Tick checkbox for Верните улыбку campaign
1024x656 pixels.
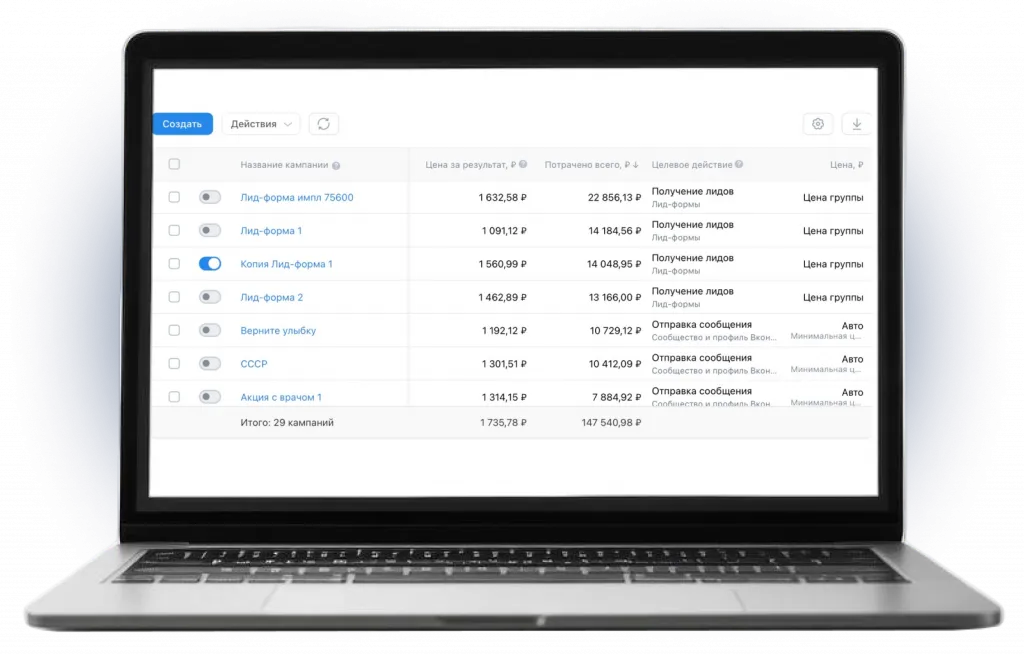click(174, 330)
